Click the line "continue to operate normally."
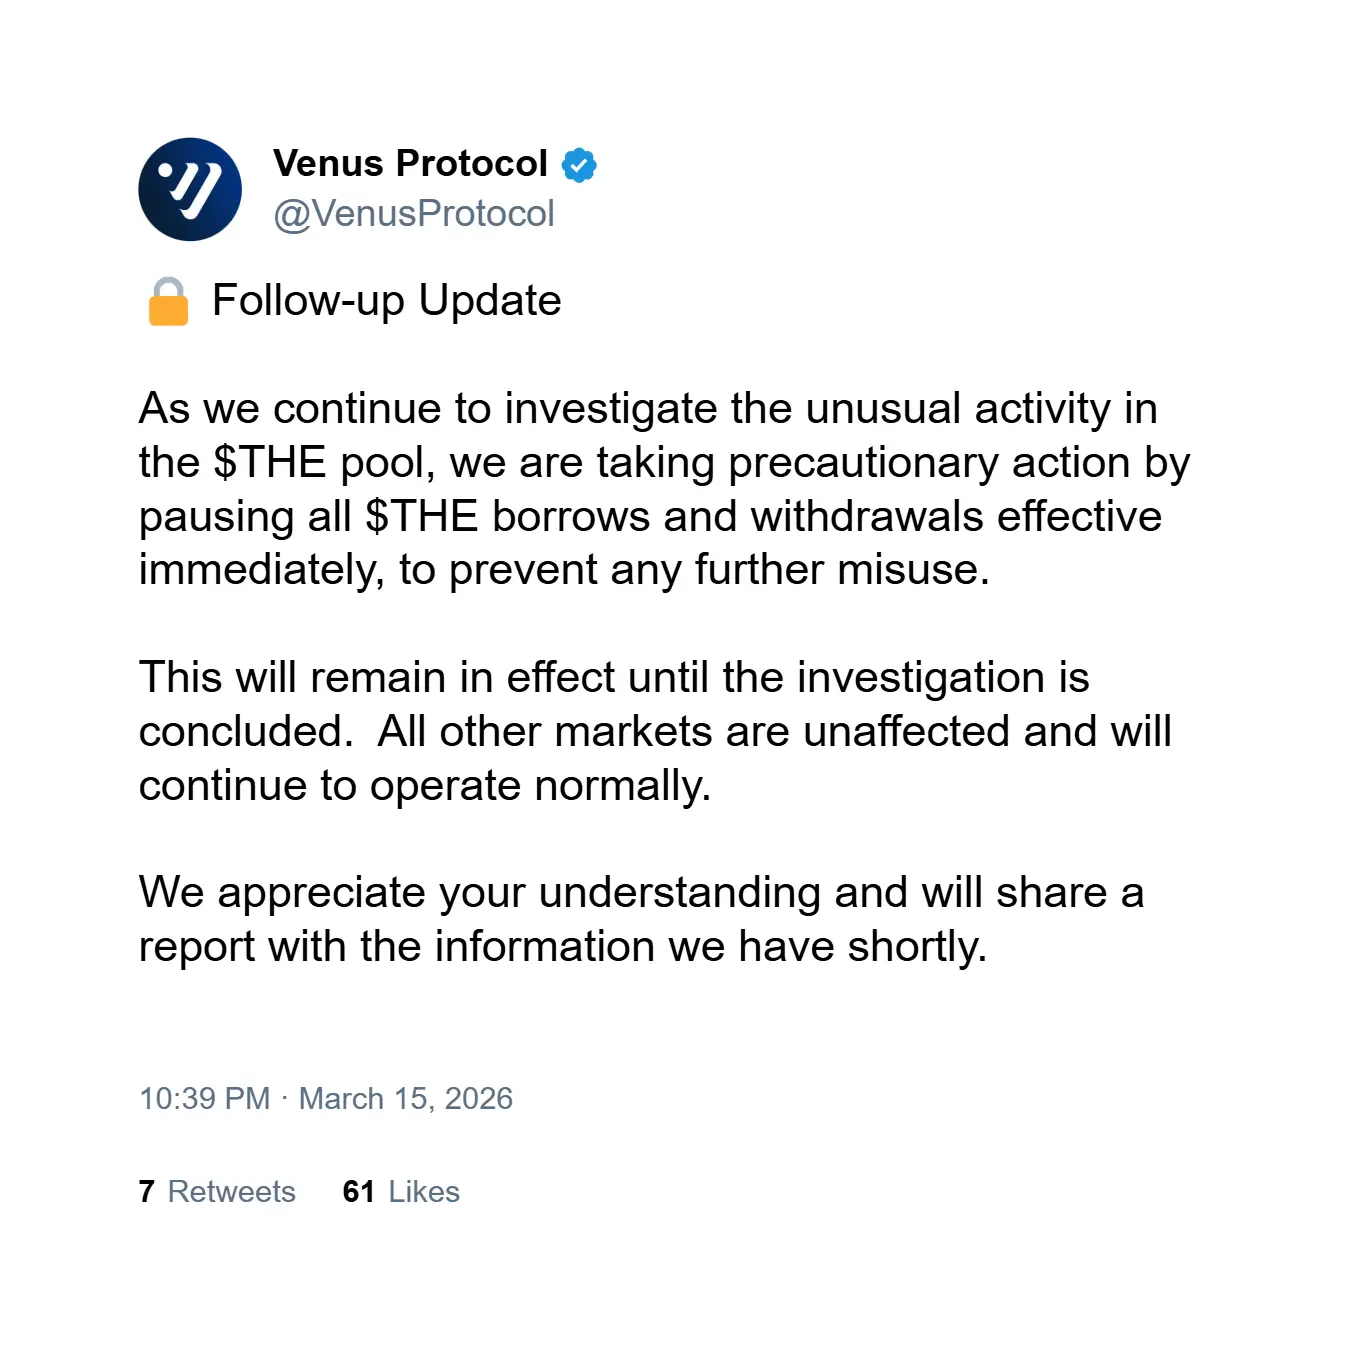The height and width of the screenshot is (1350, 1350). [x=425, y=786]
